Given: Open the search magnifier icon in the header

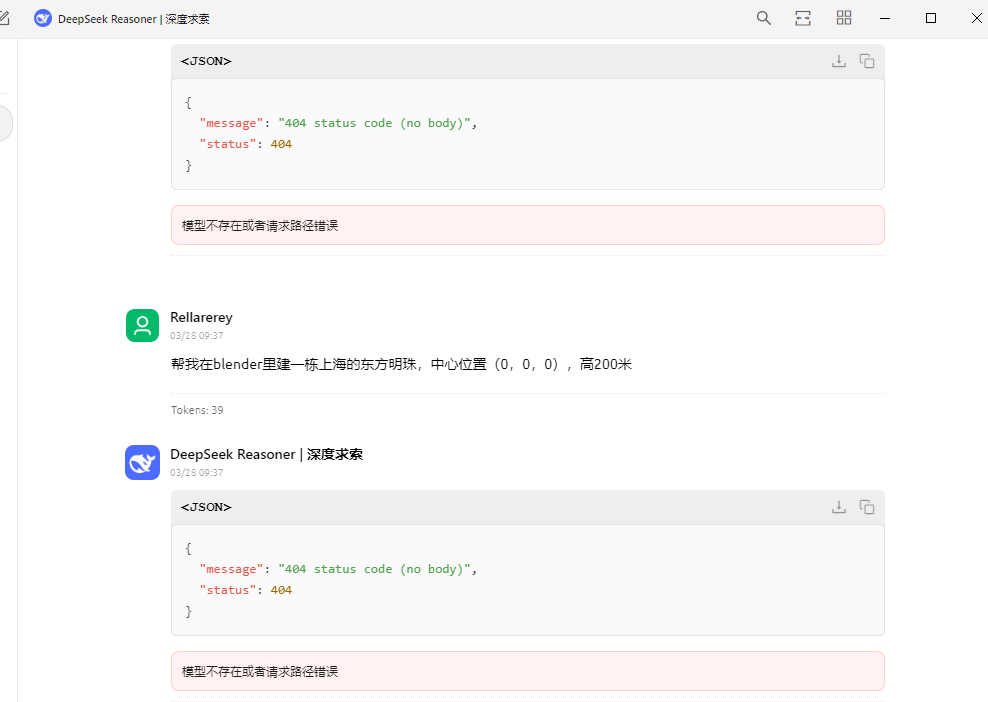Looking at the screenshot, I should tap(764, 18).
